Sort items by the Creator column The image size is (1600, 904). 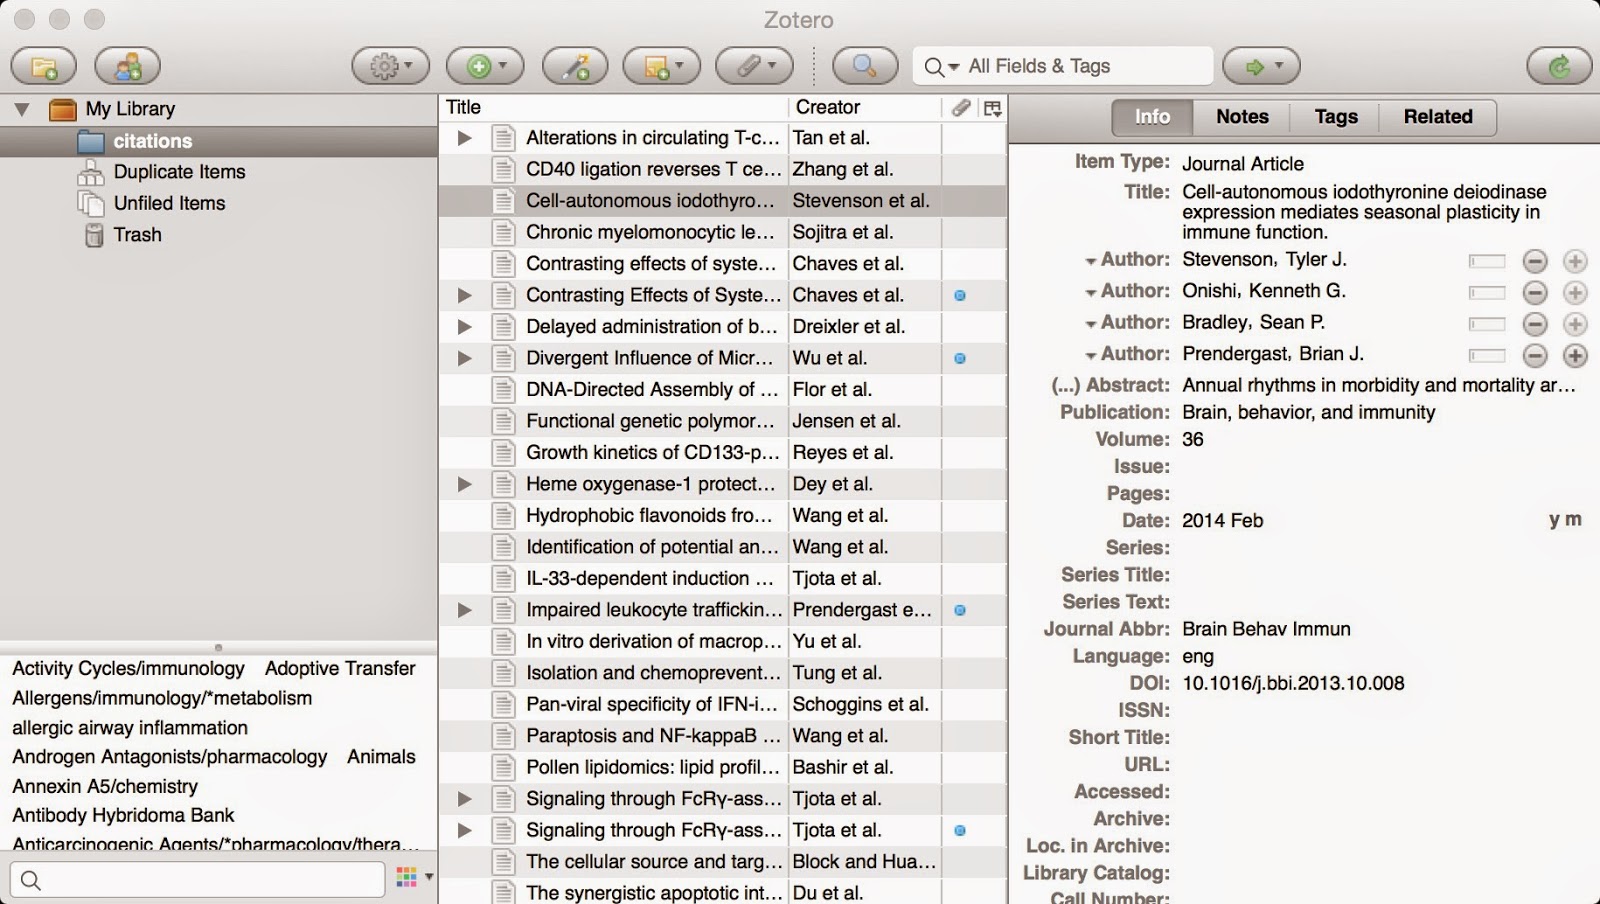point(865,107)
